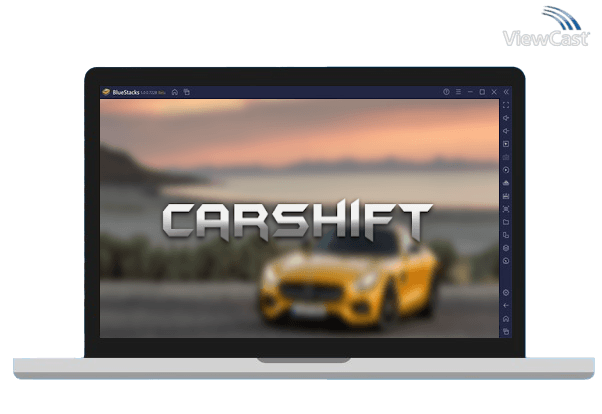Viewport: 602px width, 414px height.
Task: Open the media player square icon in sidebar
Action: pyautogui.click(x=506, y=144)
